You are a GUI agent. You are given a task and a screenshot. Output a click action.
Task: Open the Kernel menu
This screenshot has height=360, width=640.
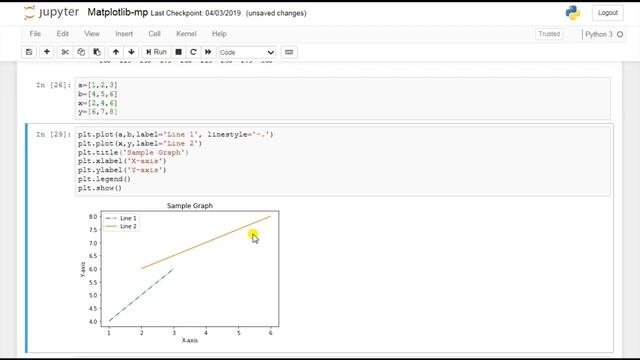186,34
